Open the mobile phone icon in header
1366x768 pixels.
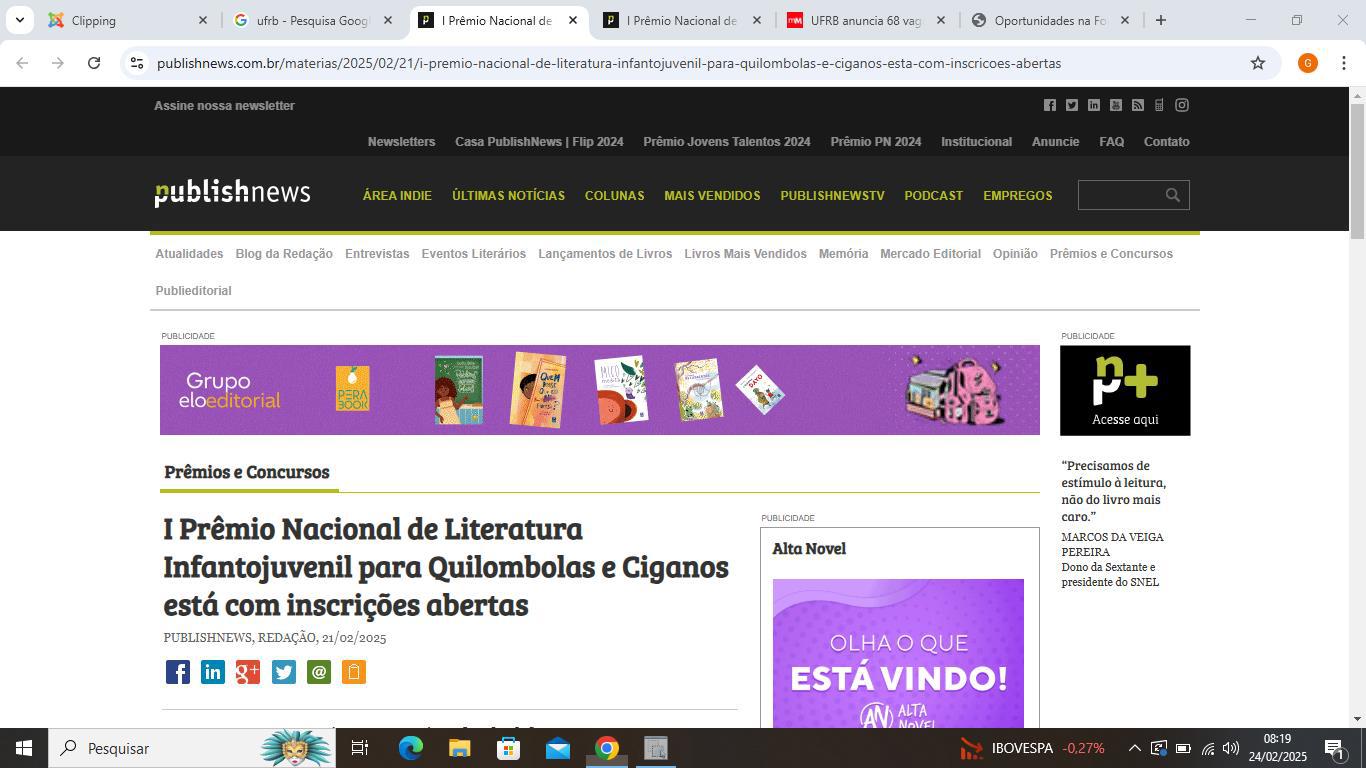(1159, 105)
